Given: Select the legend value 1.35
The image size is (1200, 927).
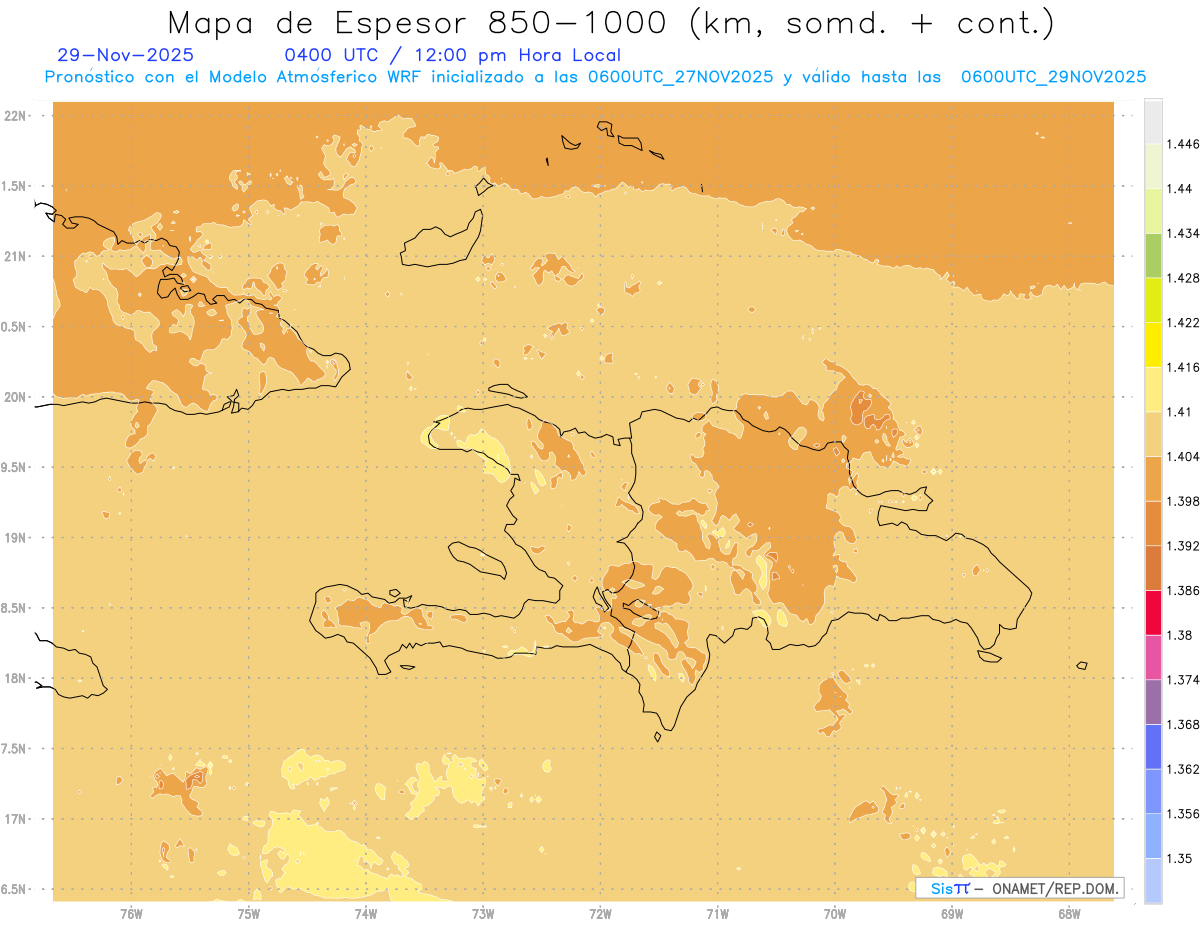Looking at the screenshot, I should pos(1180,858).
